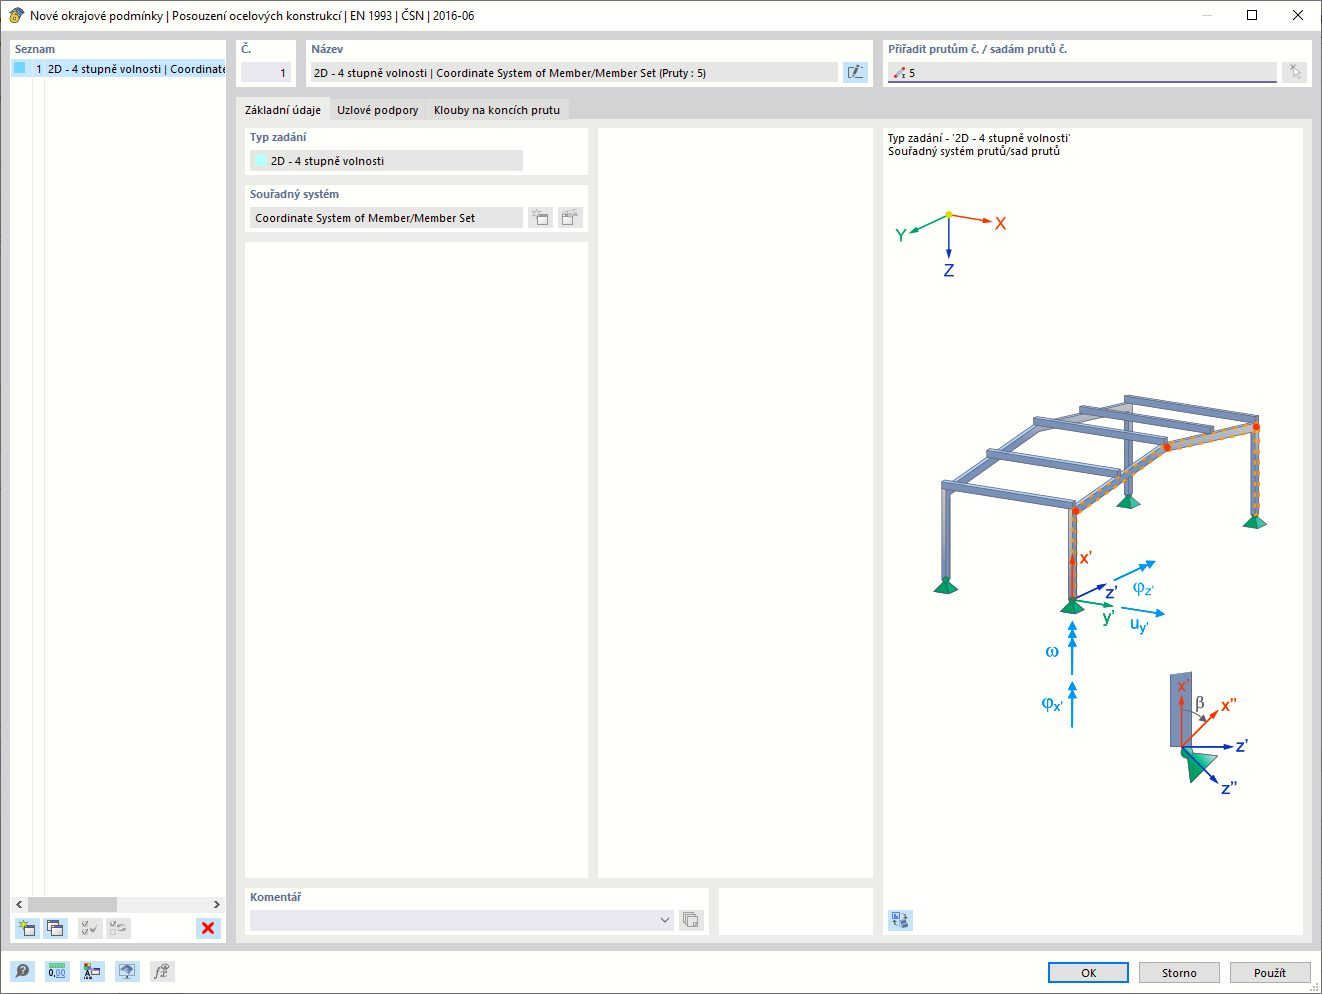
Task: Open the Klouby na koncích prutu tab
Action: (497, 110)
